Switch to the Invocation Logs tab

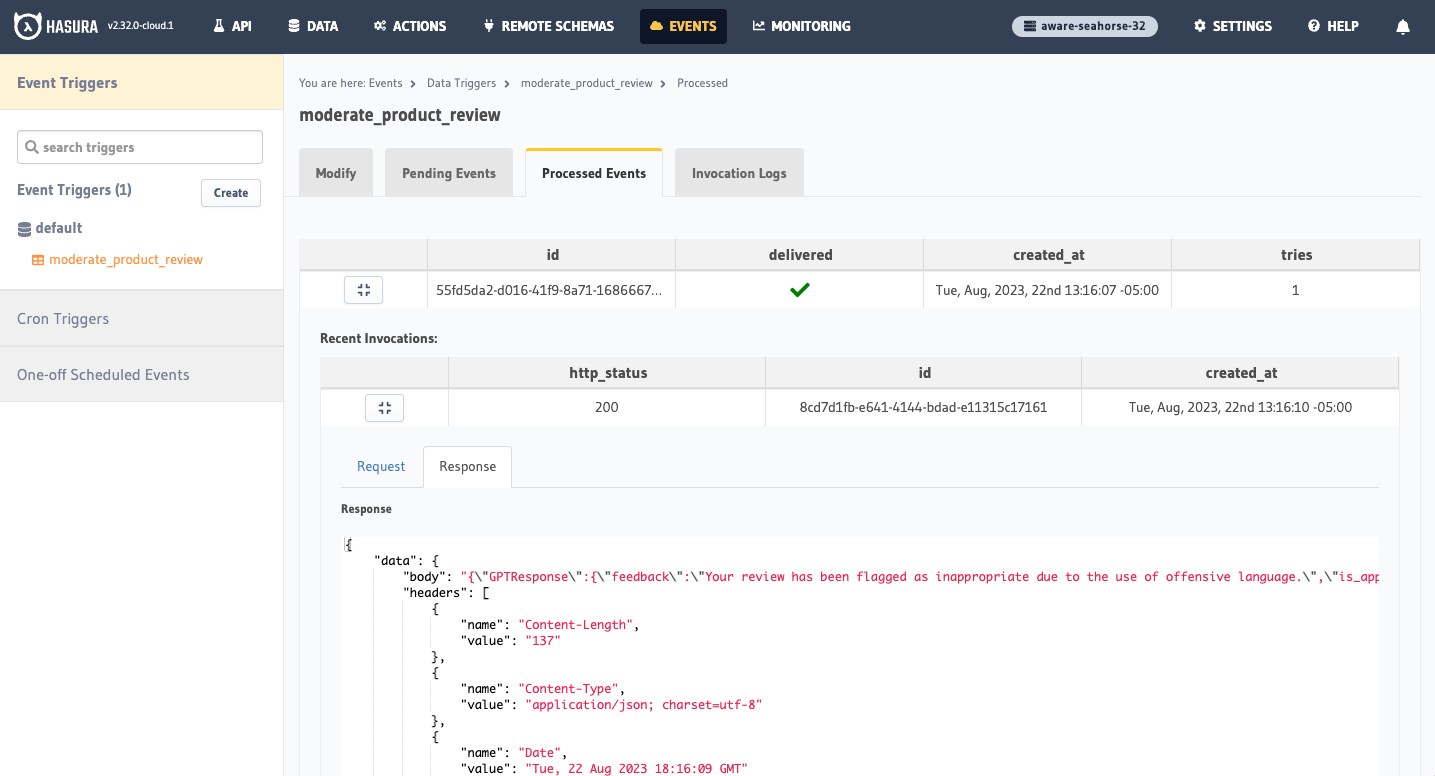click(x=738, y=172)
